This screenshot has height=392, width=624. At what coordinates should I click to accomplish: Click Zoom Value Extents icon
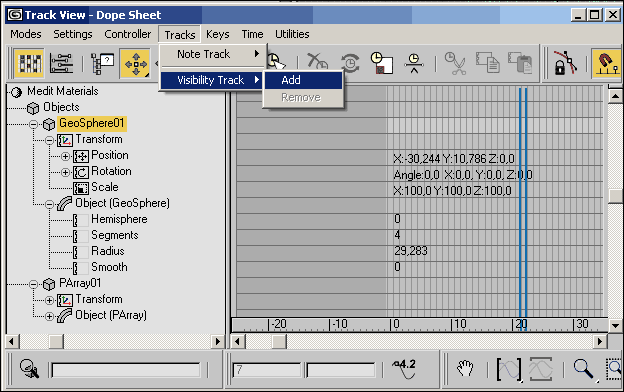(x=540, y=369)
